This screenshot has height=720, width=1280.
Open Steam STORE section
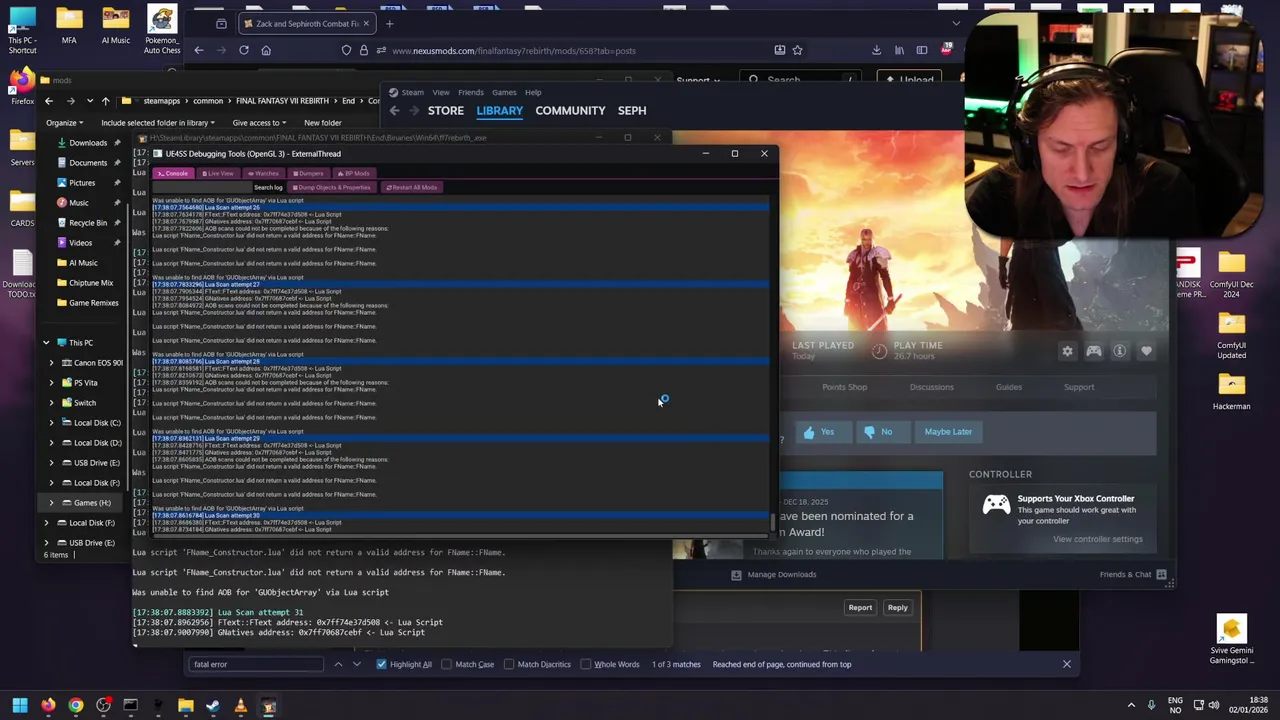click(446, 111)
